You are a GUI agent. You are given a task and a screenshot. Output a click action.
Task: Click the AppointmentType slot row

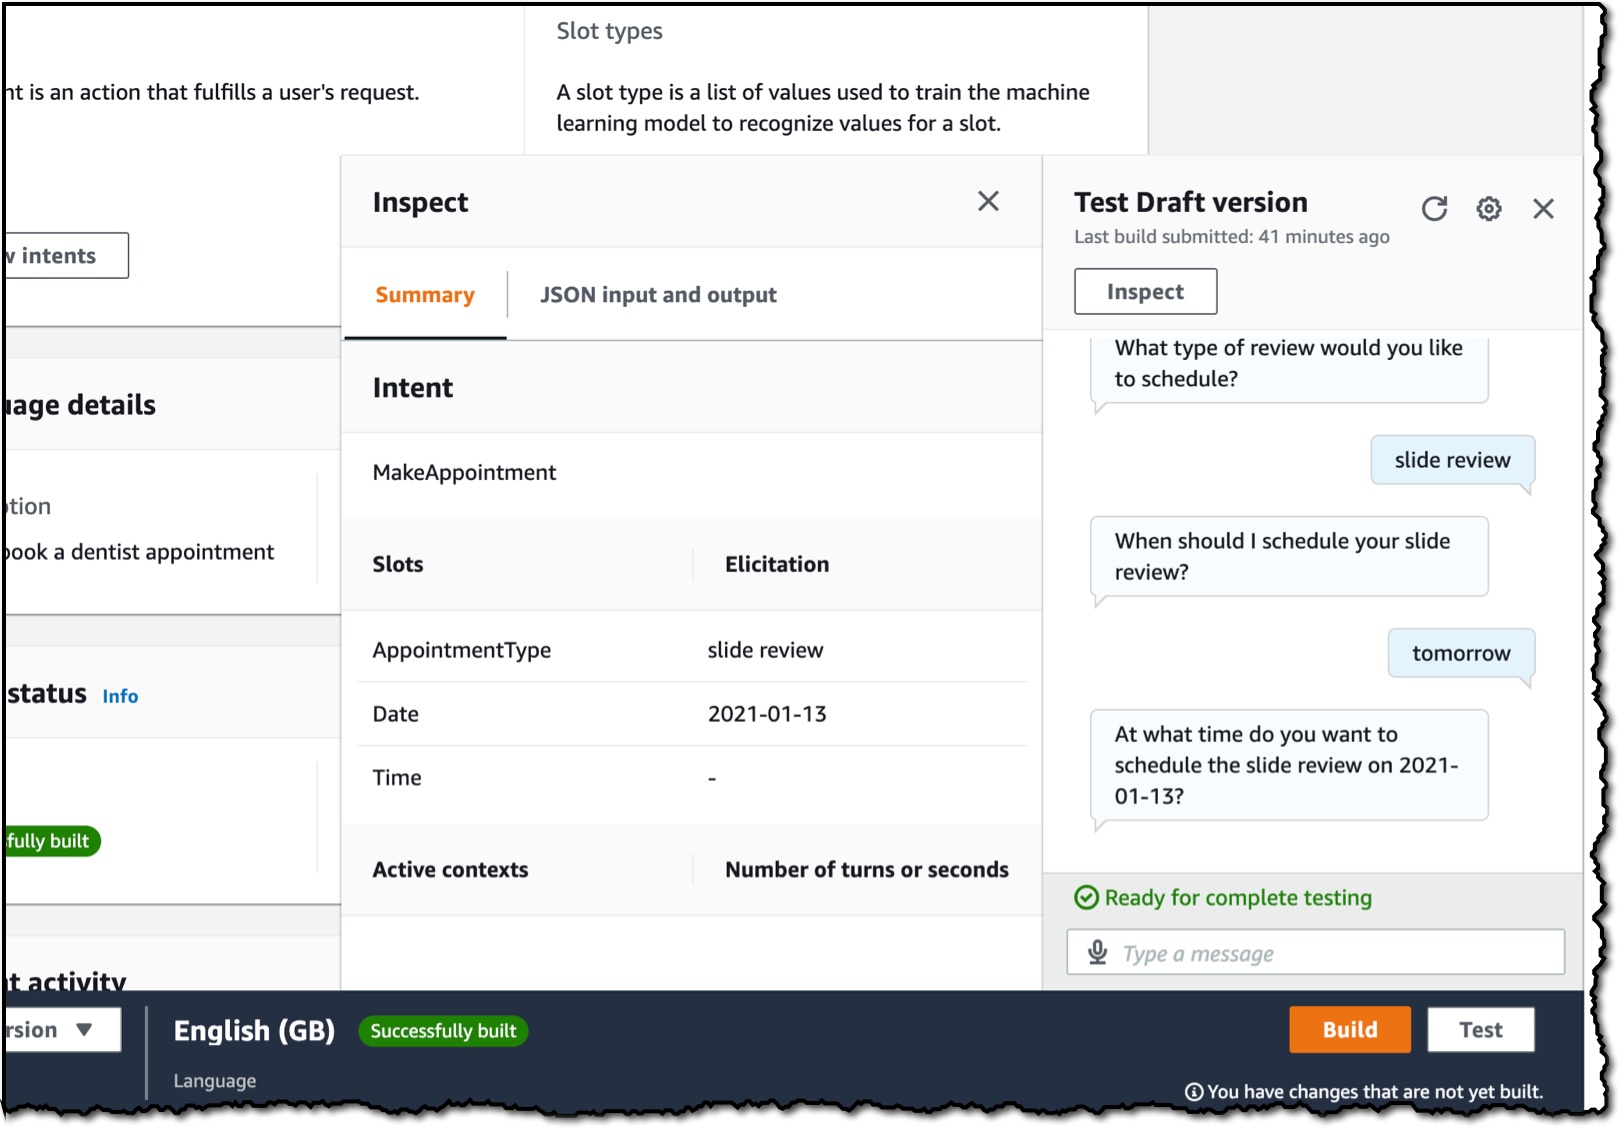692,650
